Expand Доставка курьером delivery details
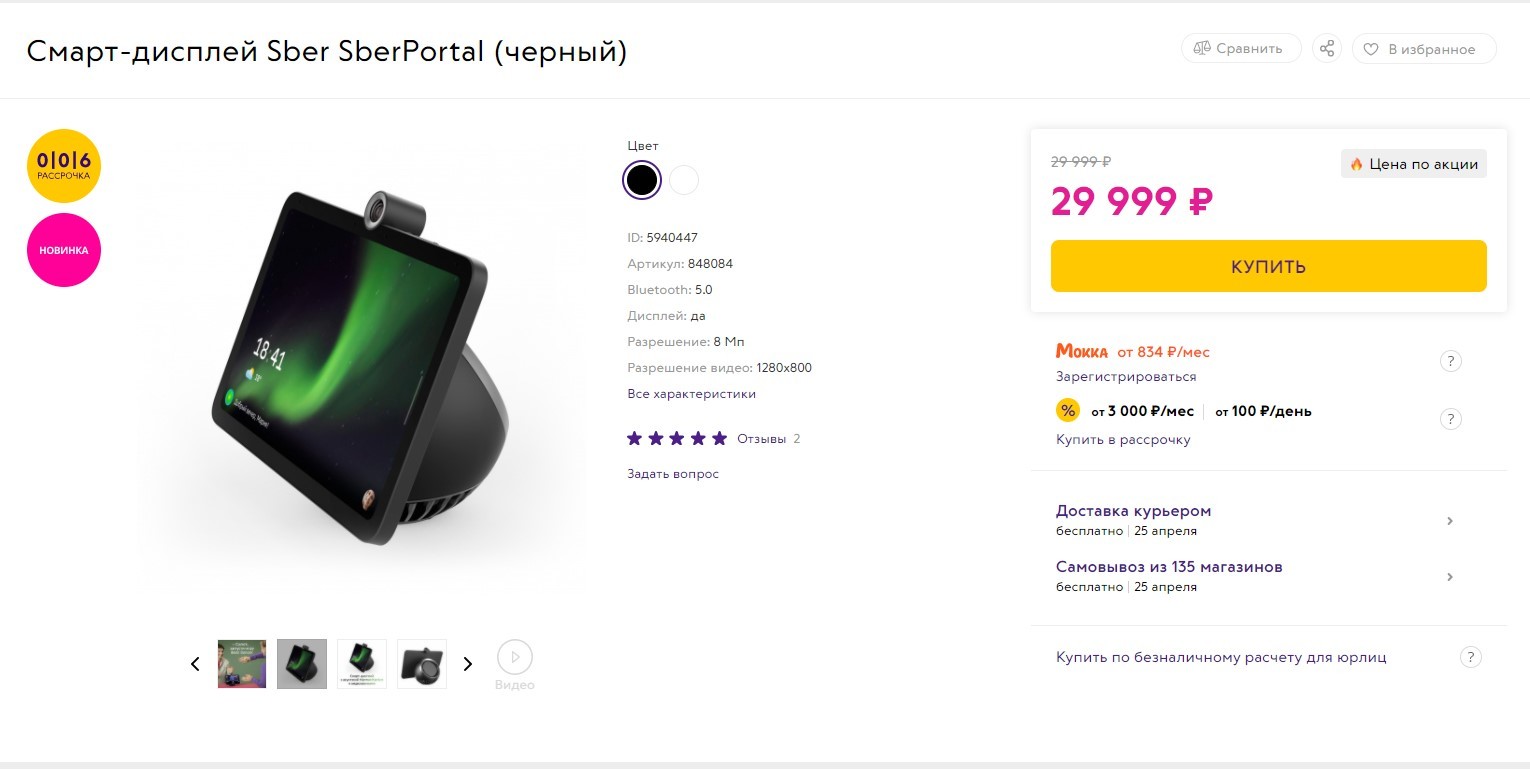This screenshot has height=769, width=1530. point(1449,521)
